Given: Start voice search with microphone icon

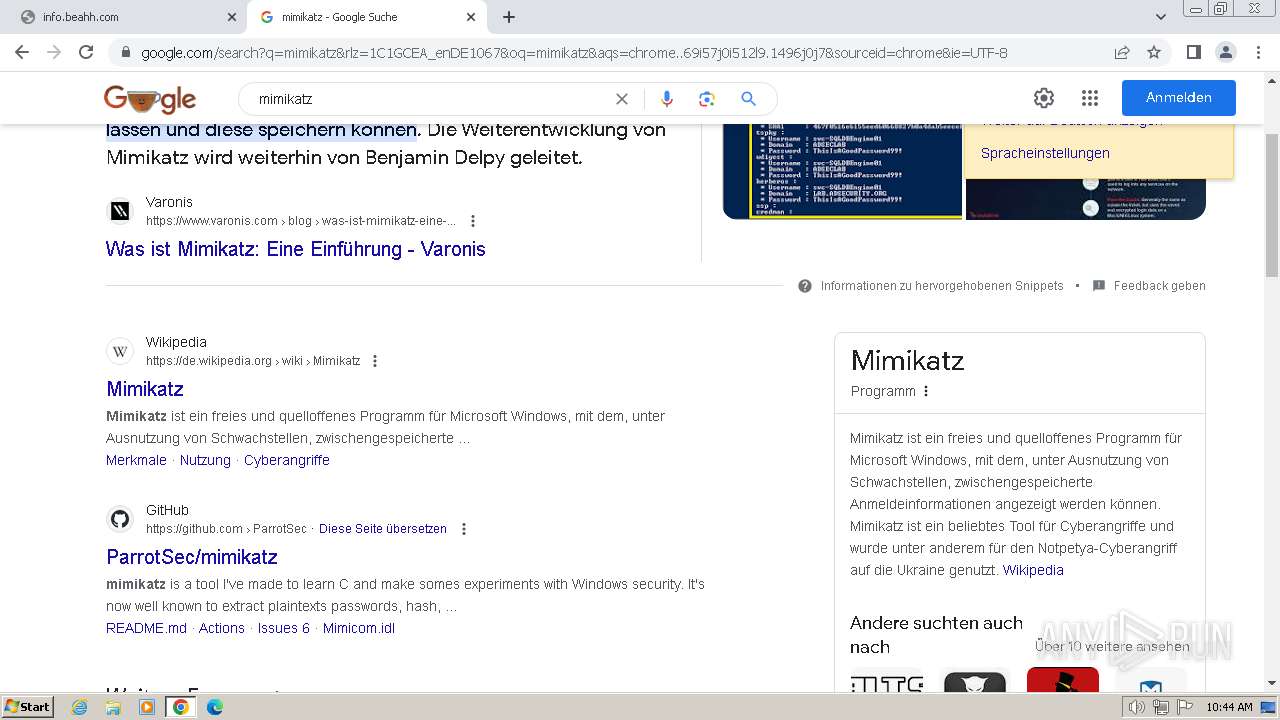Looking at the screenshot, I should point(667,99).
